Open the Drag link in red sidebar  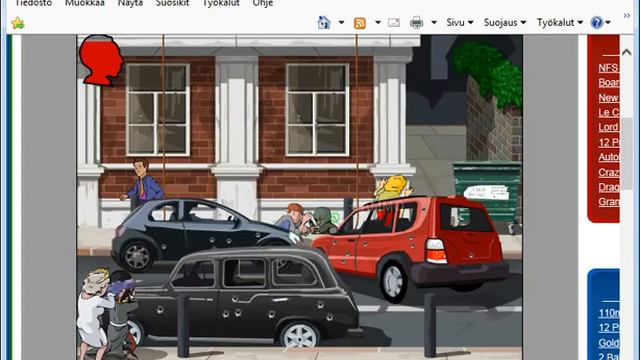coord(608,187)
